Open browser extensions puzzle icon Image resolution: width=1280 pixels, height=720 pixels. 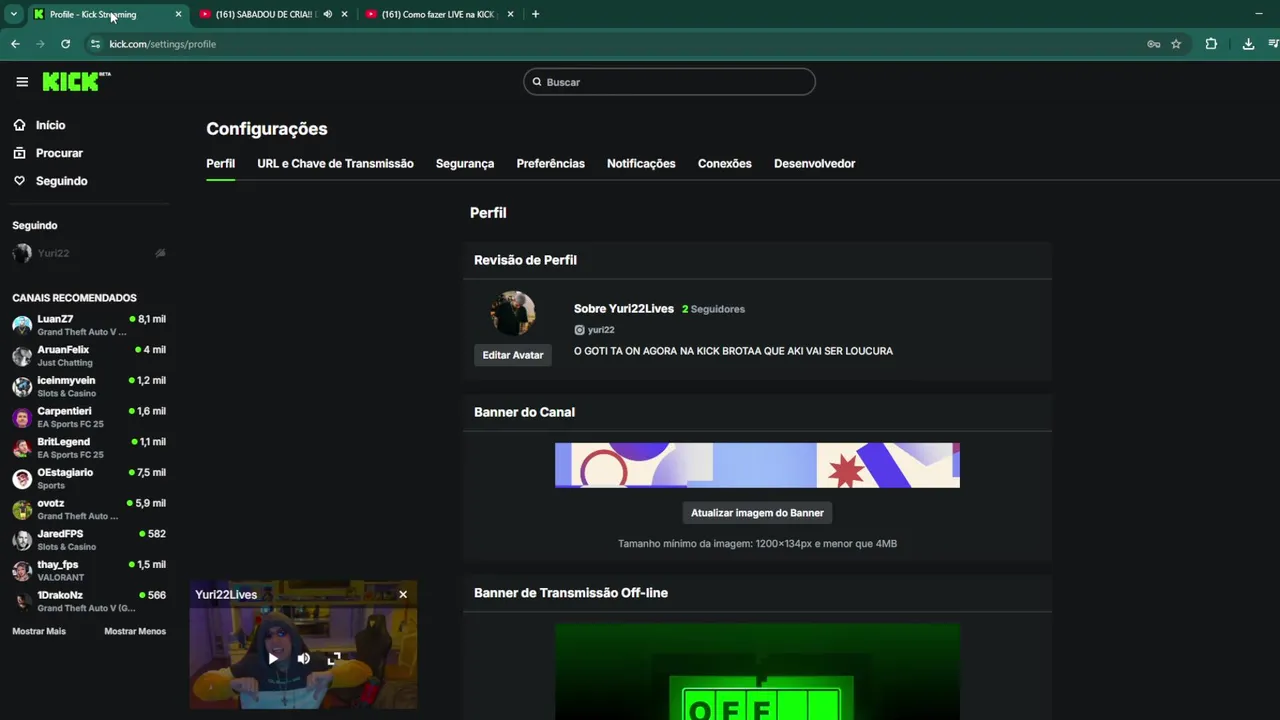click(1211, 44)
